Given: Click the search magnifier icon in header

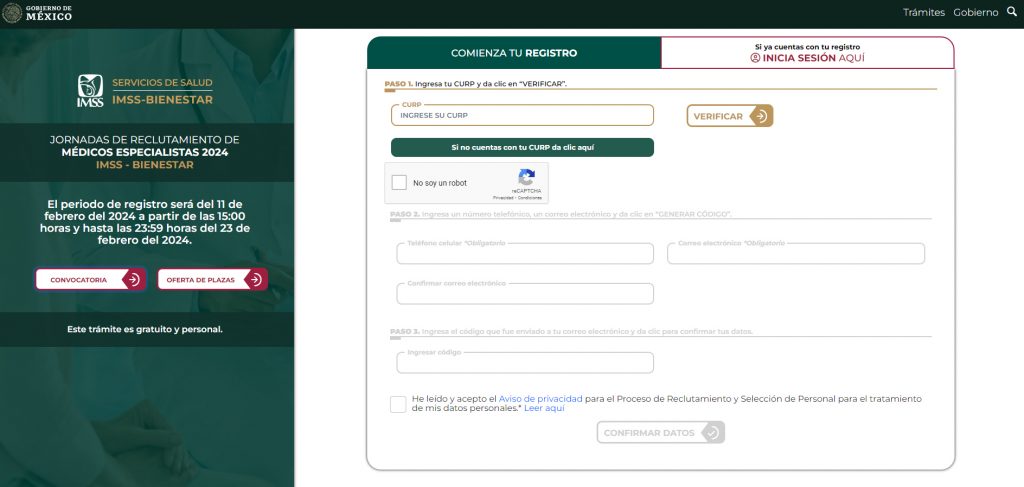Looking at the screenshot, I should (1011, 12).
